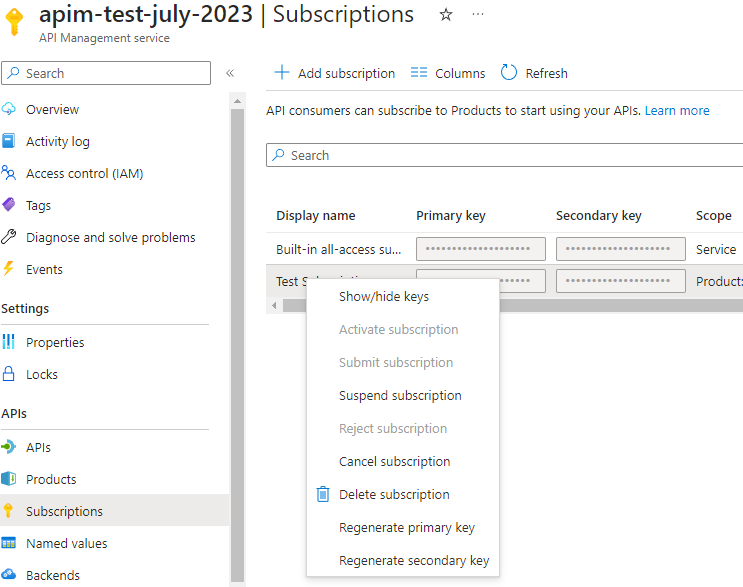This screenshot has width=743, height=587.
Task: Click the Properties bars icon
Action: click(x=9, y=342)
